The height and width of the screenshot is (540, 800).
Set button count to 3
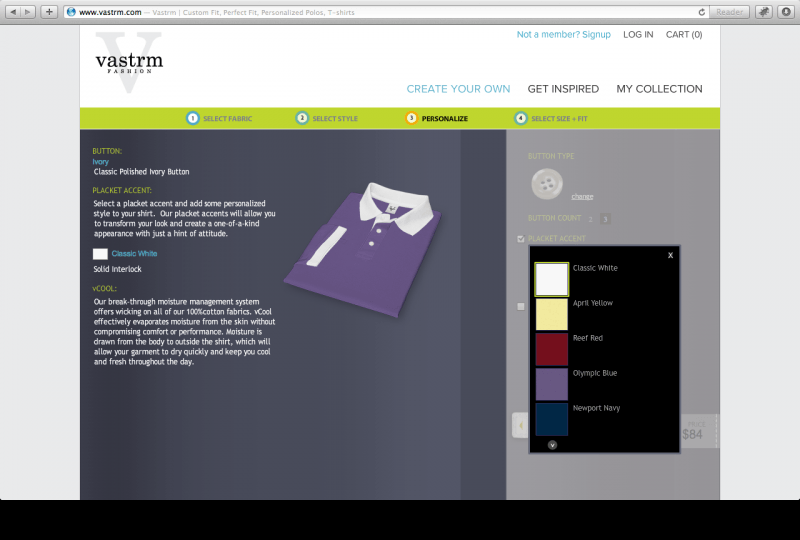coord(605,219)
